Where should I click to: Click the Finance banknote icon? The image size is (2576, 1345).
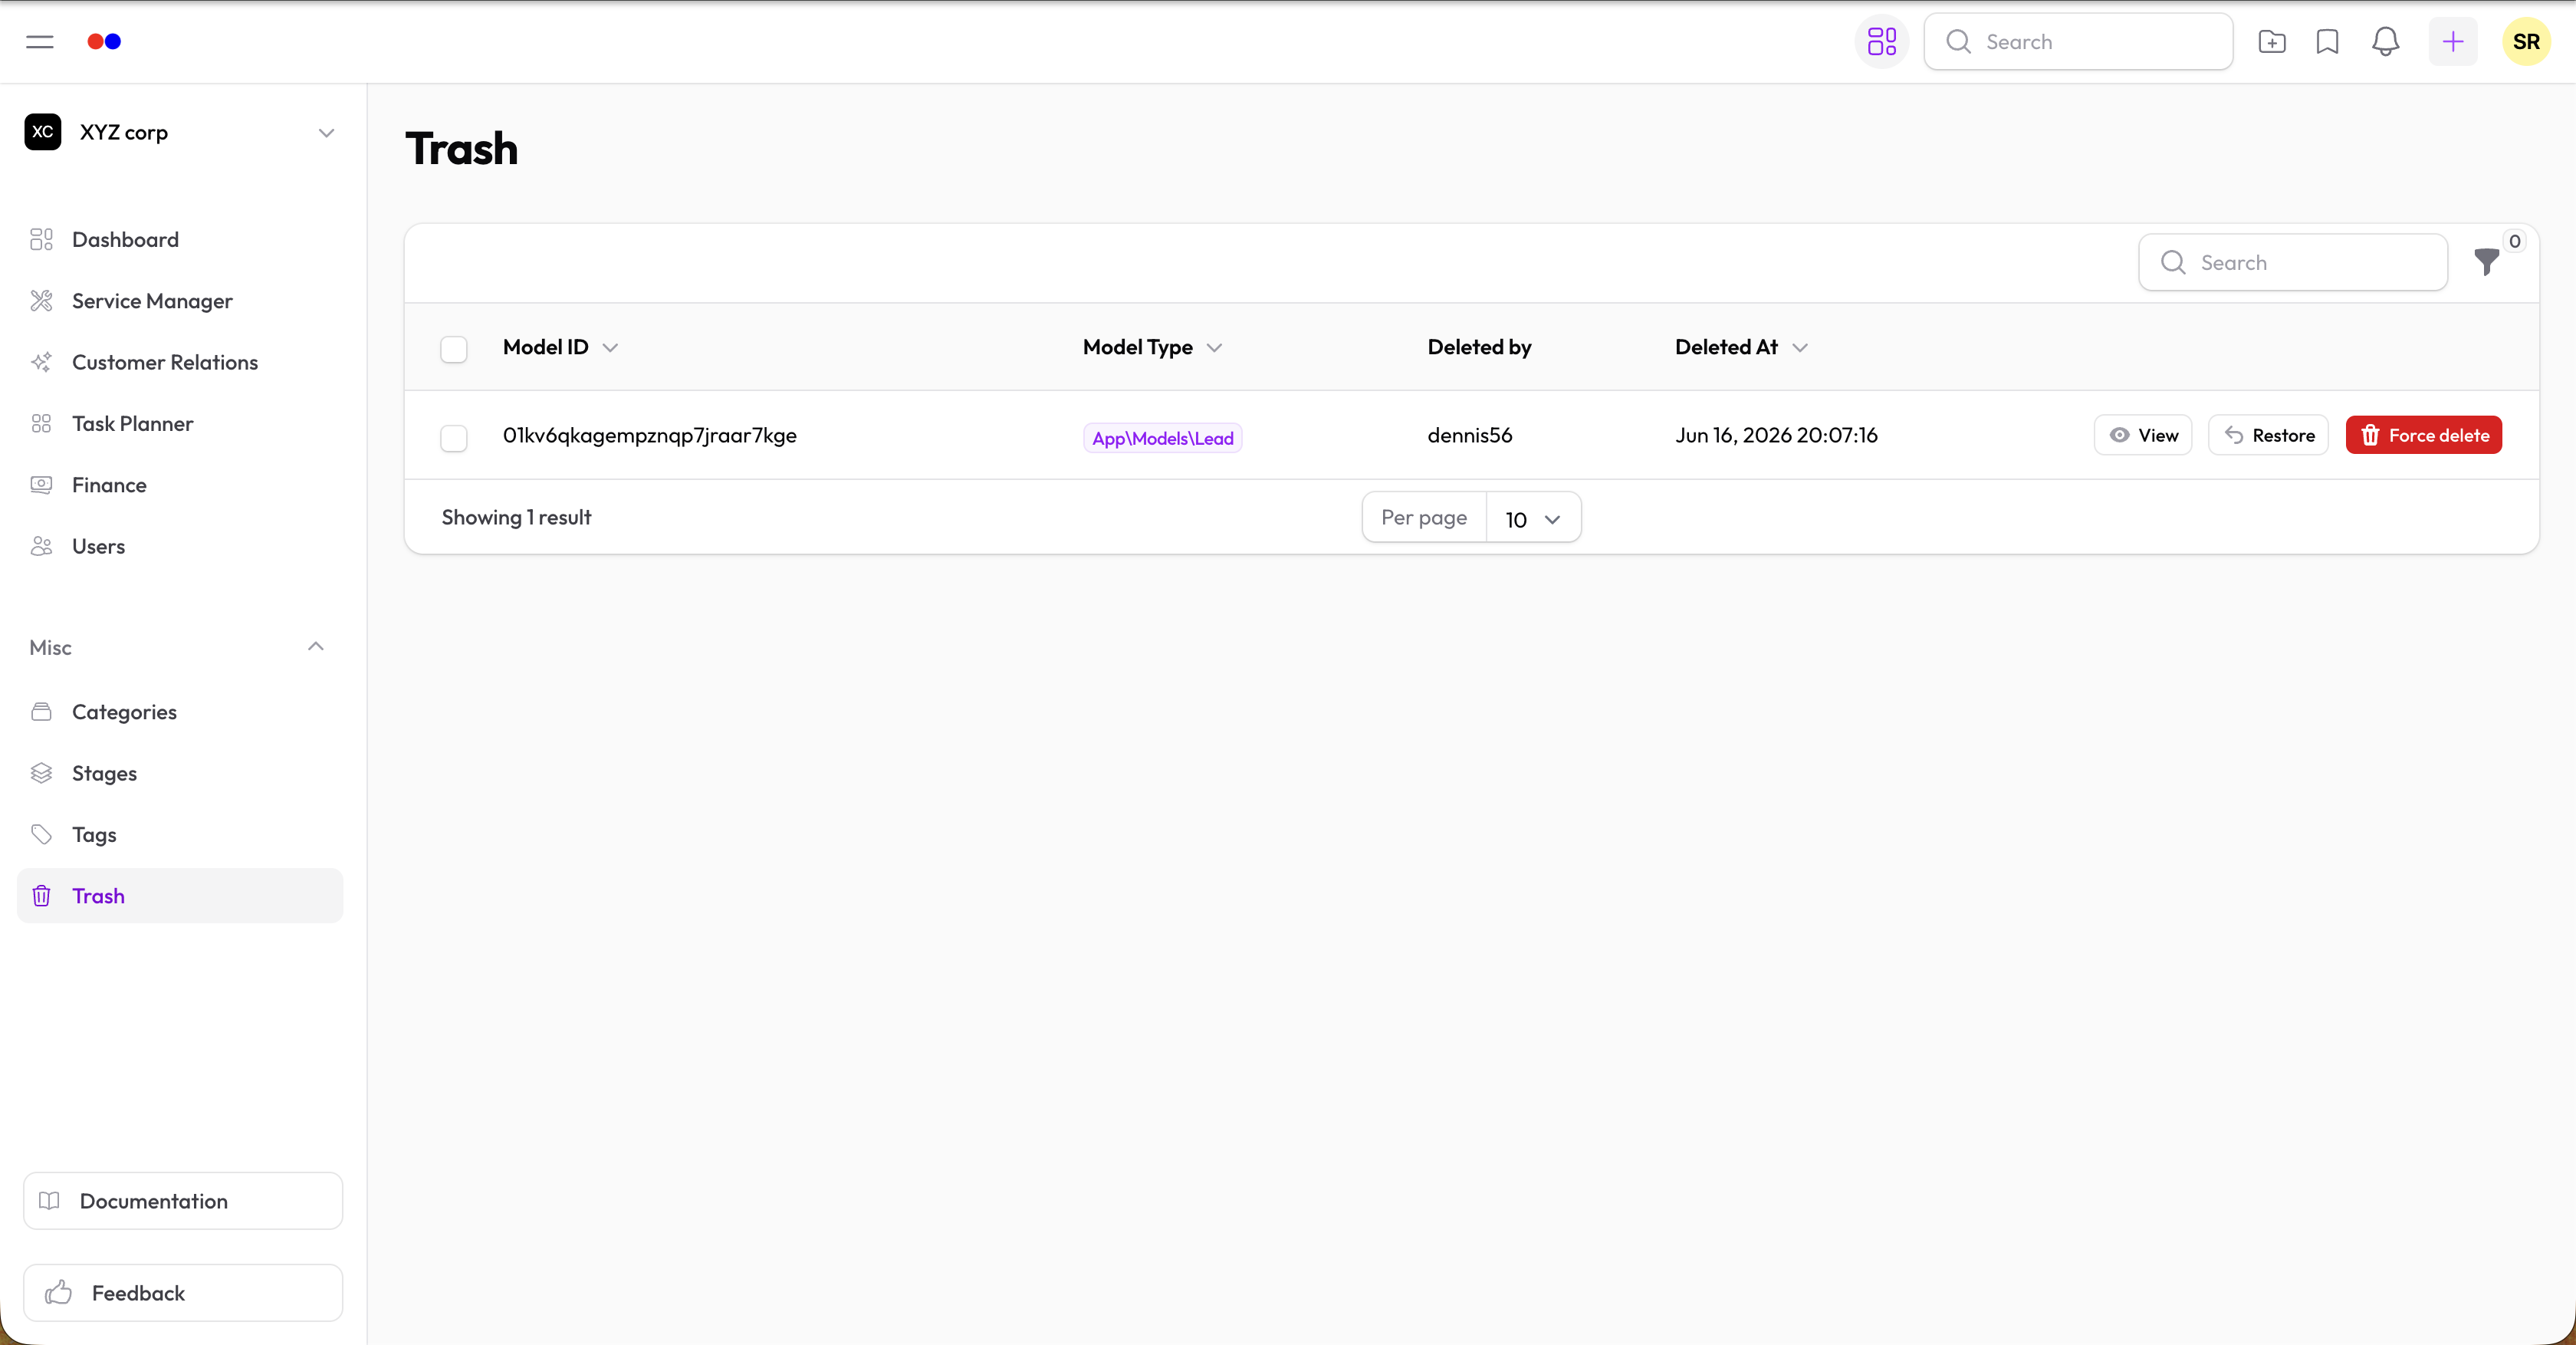coord(41,485)
